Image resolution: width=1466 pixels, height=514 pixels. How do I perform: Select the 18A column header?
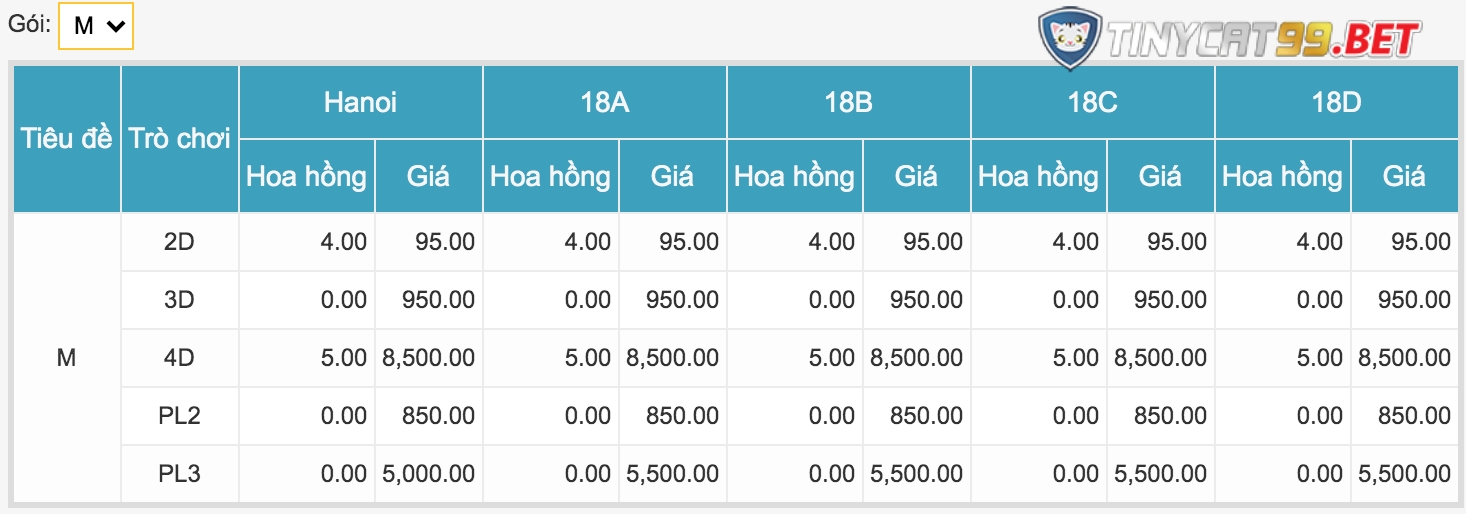tap(604, 102)
